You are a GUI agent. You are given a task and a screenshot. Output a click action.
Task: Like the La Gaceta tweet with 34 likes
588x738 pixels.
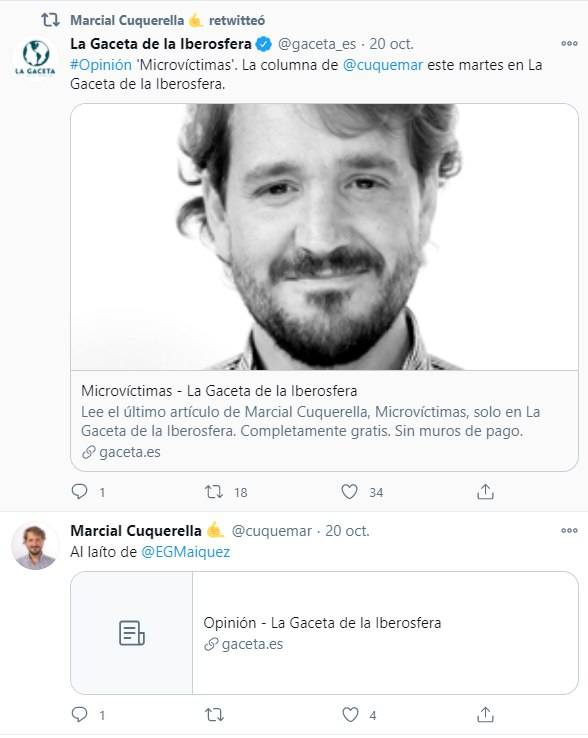(x=349, y=492)
